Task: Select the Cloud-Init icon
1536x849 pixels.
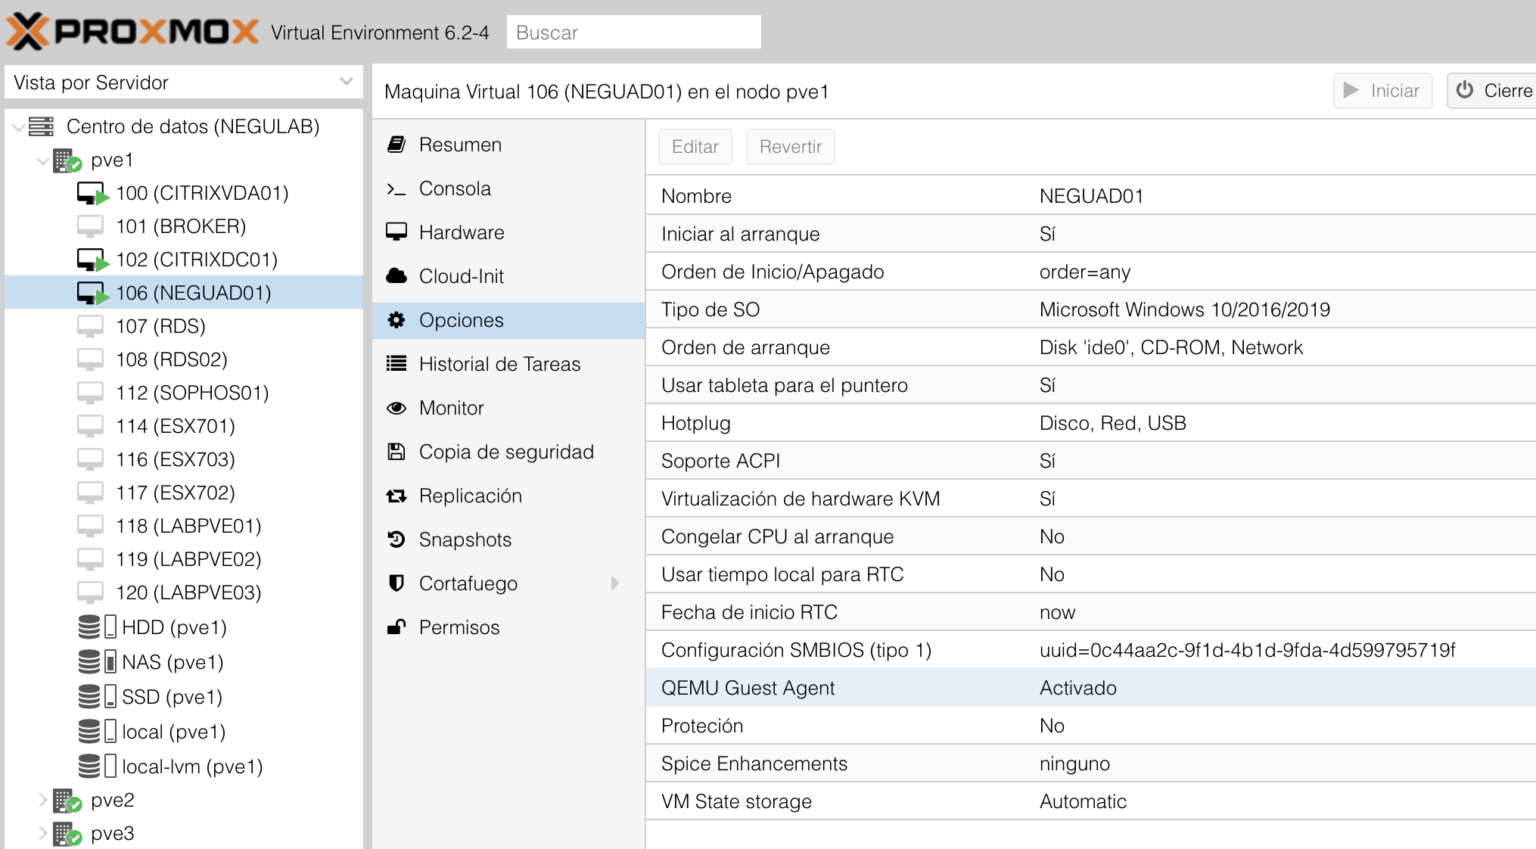Action: (x=396, y=276)
